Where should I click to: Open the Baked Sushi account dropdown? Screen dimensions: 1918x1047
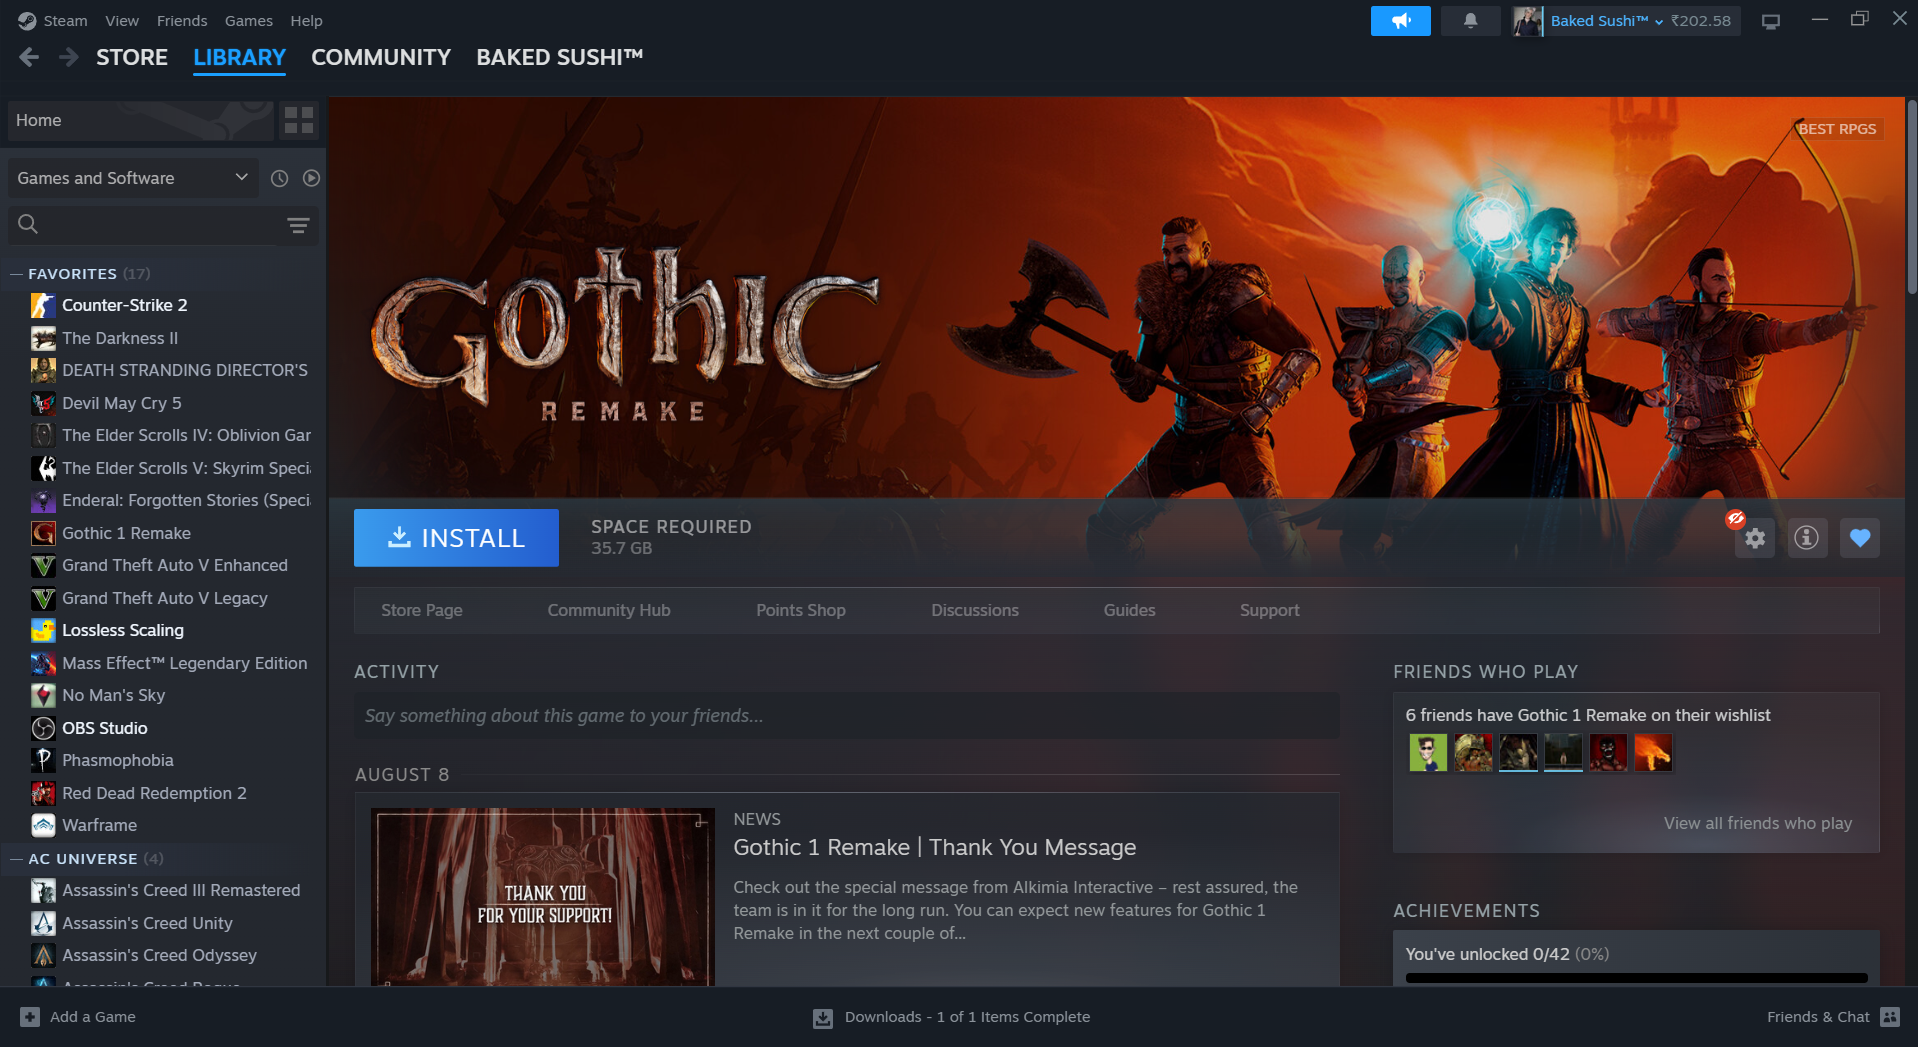coord(1607,21)
